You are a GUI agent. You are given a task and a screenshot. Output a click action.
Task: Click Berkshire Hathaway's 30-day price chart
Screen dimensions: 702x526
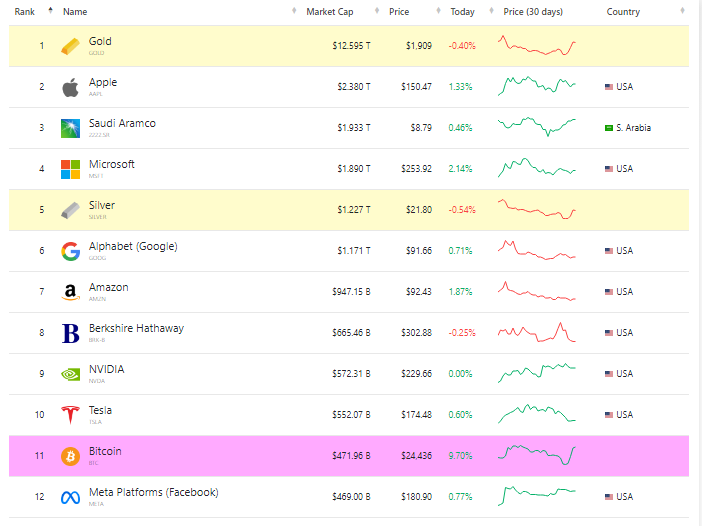(537, 332)
